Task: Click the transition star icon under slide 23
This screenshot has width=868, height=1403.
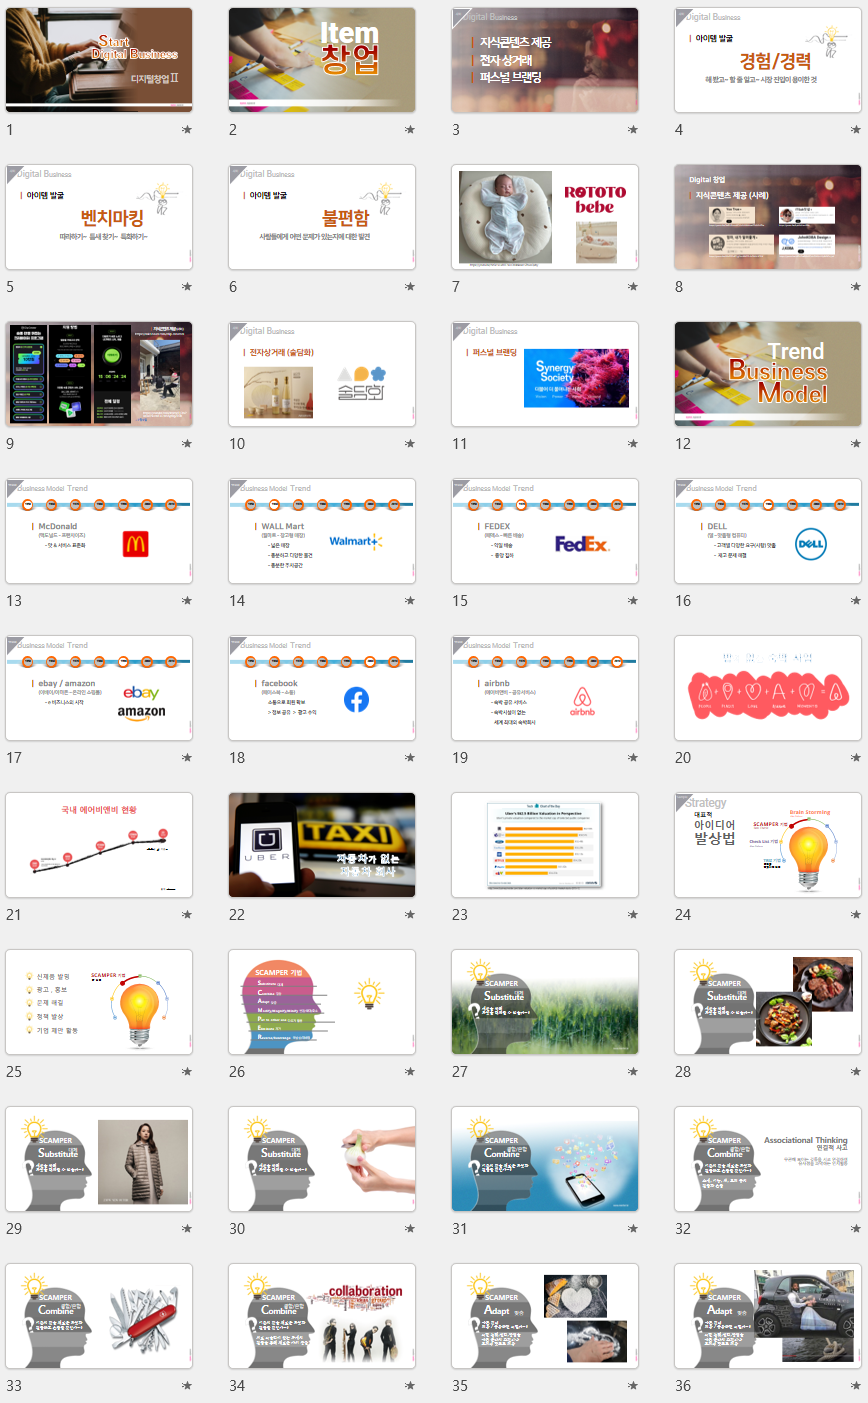Action: tap(632, 915)
